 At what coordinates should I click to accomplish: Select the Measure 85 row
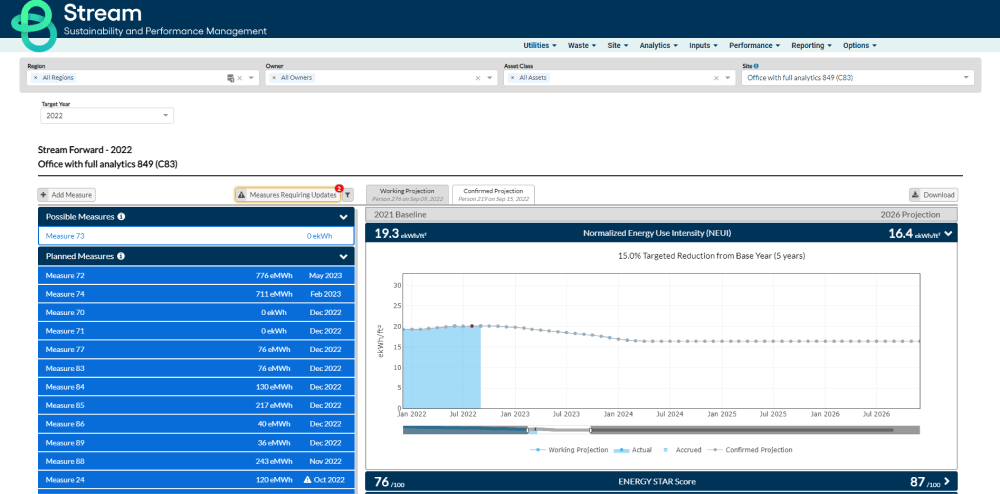[196, 405]
